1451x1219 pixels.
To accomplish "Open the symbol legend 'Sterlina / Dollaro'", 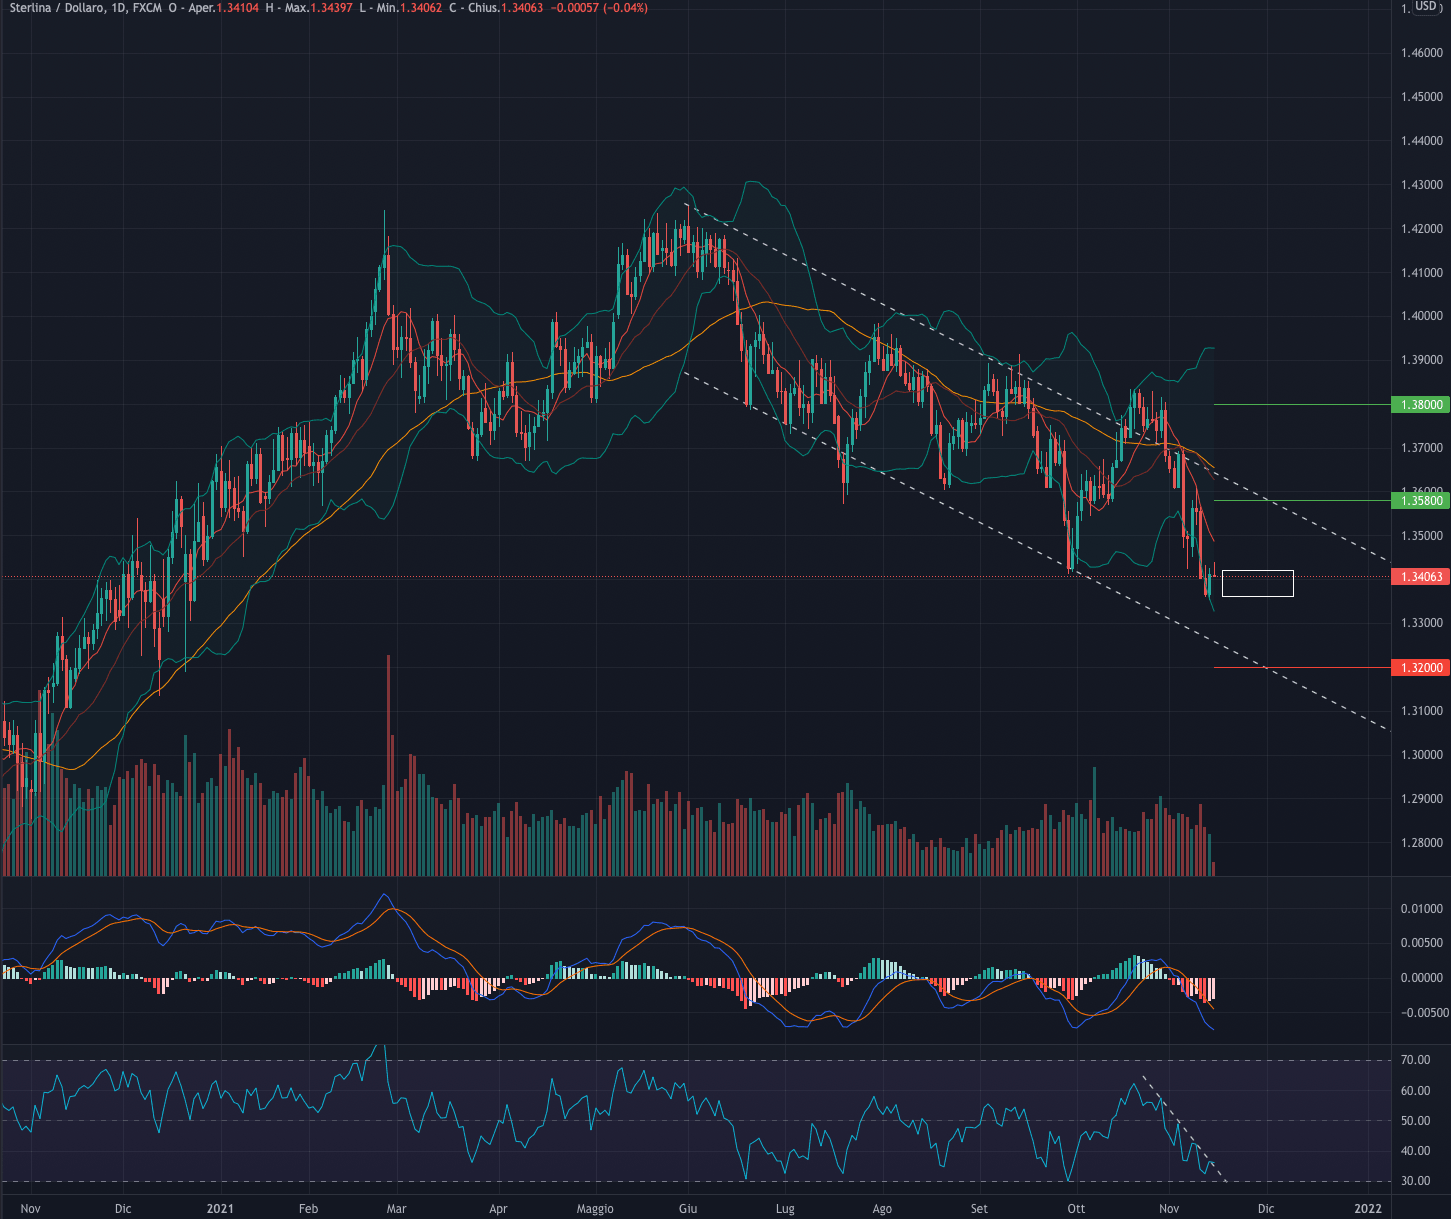I will [x=55, y=7].
